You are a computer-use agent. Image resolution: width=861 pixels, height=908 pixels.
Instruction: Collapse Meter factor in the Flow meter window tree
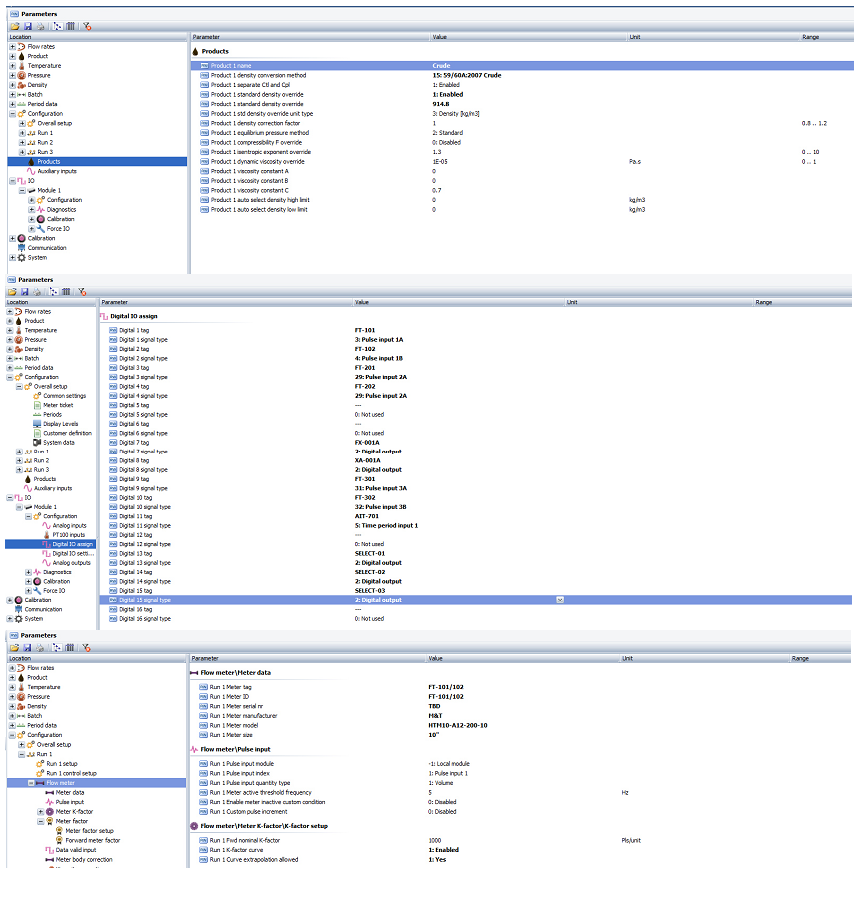tap(41, 821)
